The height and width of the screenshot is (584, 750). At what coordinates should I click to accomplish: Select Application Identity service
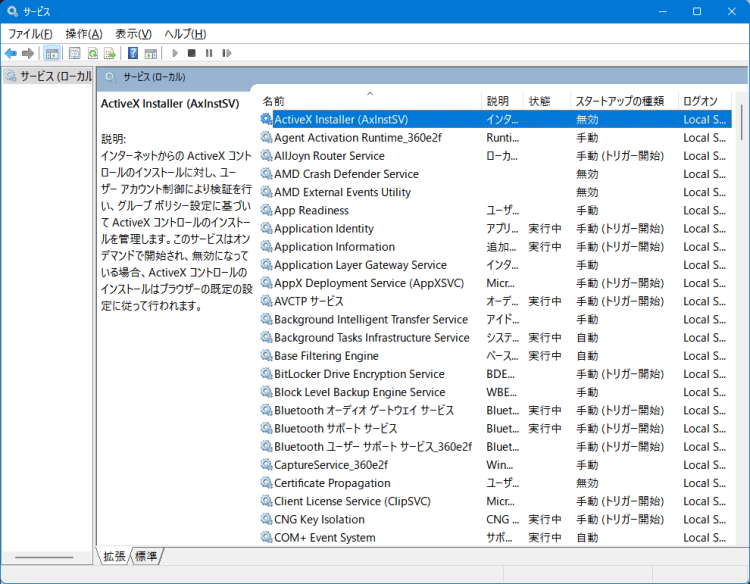coord(496,229)
